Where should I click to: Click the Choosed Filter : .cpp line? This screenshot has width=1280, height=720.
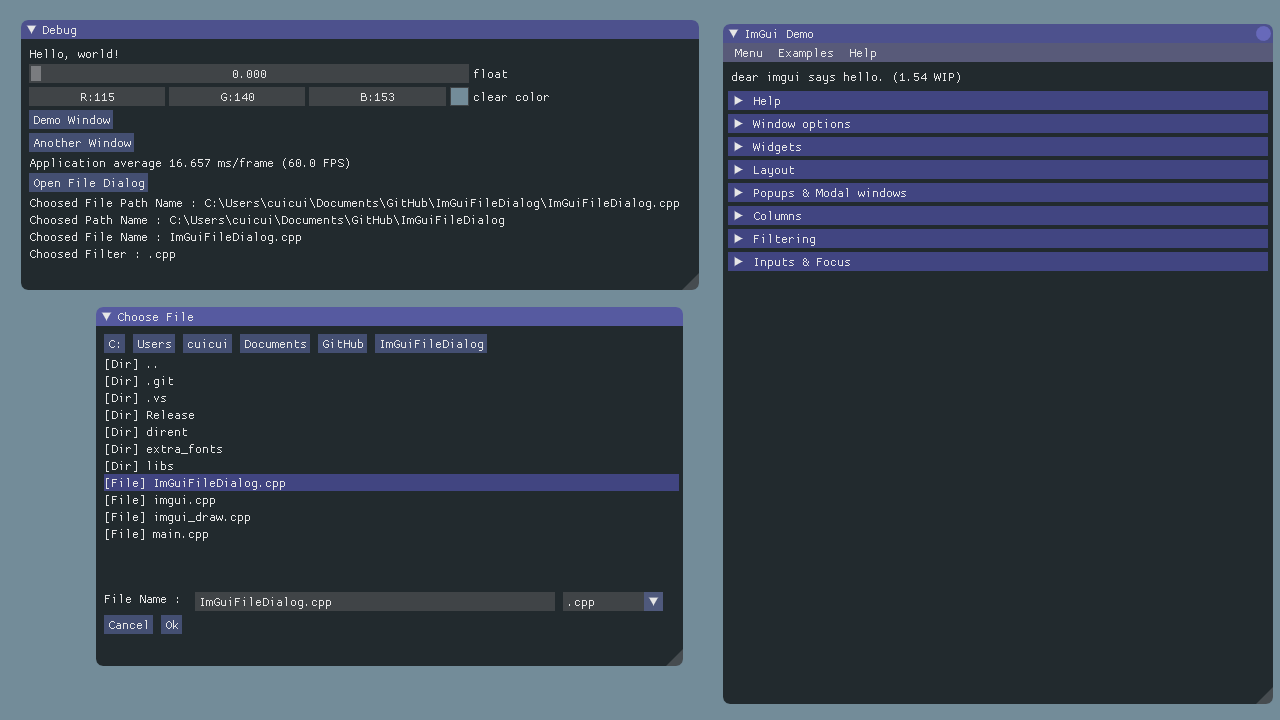(x=102, y=254)
